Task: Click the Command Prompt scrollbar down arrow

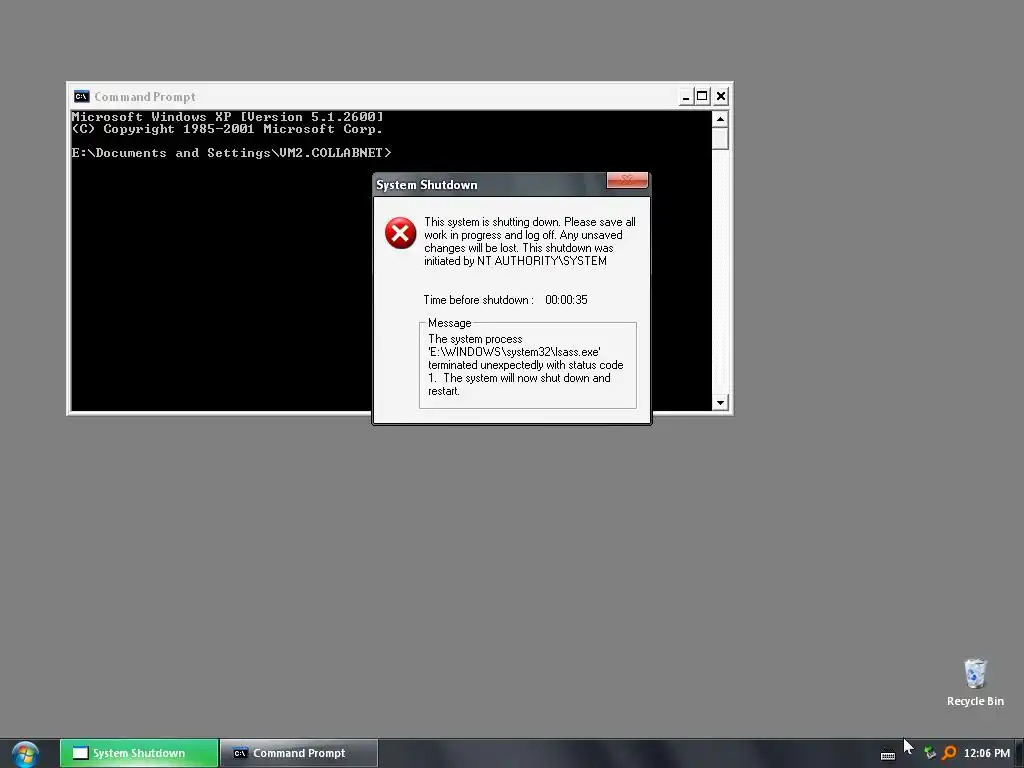Action: (720, 402)
